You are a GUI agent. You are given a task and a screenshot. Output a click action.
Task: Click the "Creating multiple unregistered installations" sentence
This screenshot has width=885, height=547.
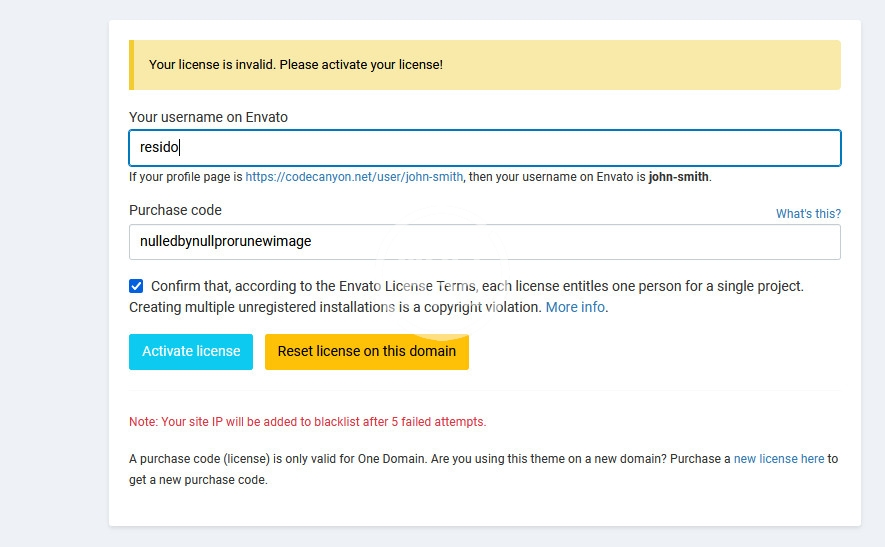coord(335,307)
